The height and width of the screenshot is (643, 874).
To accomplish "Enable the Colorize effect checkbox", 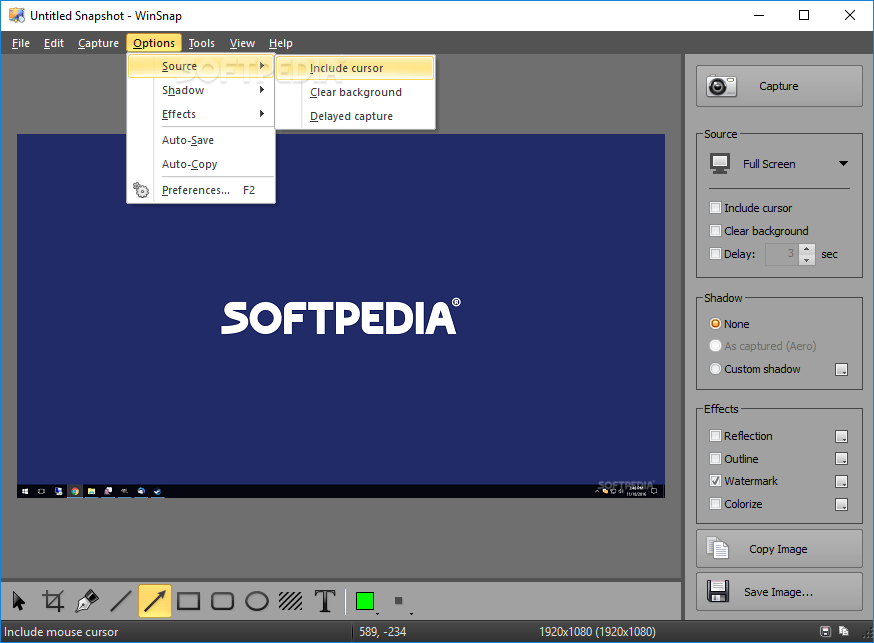I will pyautogui.click(x=715, y=504).
